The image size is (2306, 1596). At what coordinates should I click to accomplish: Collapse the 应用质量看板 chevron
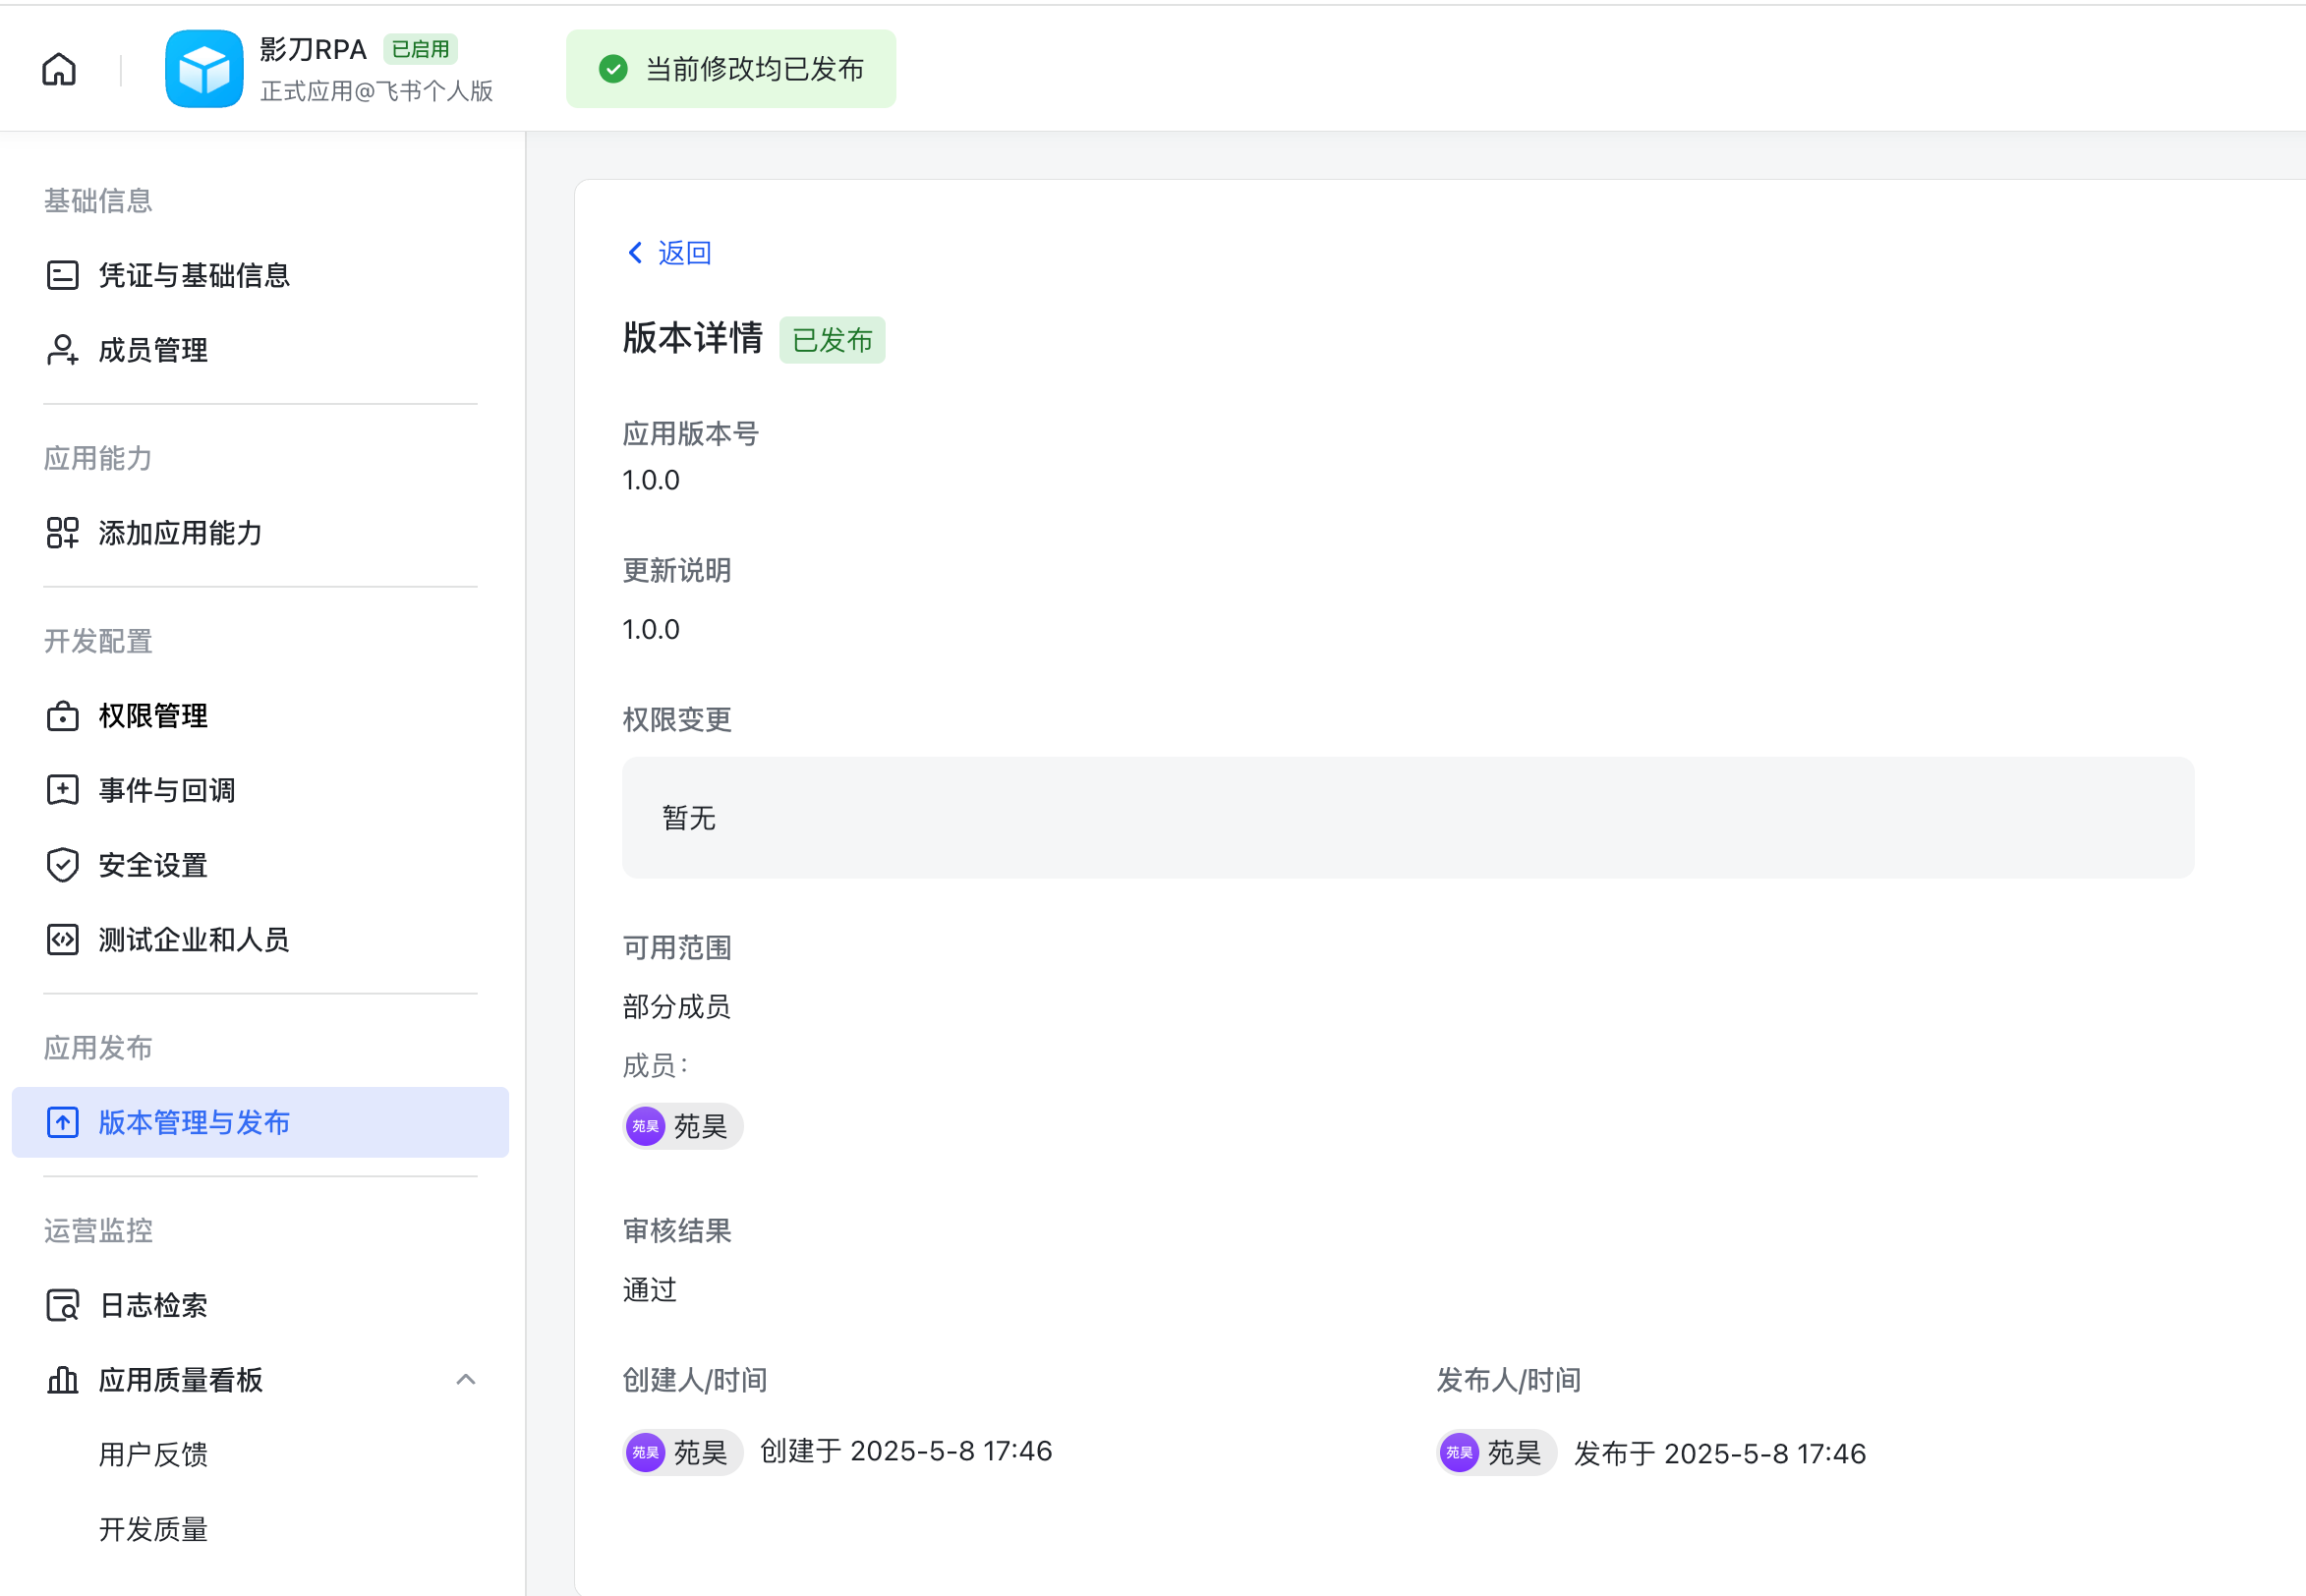(x=465, y=1380)
